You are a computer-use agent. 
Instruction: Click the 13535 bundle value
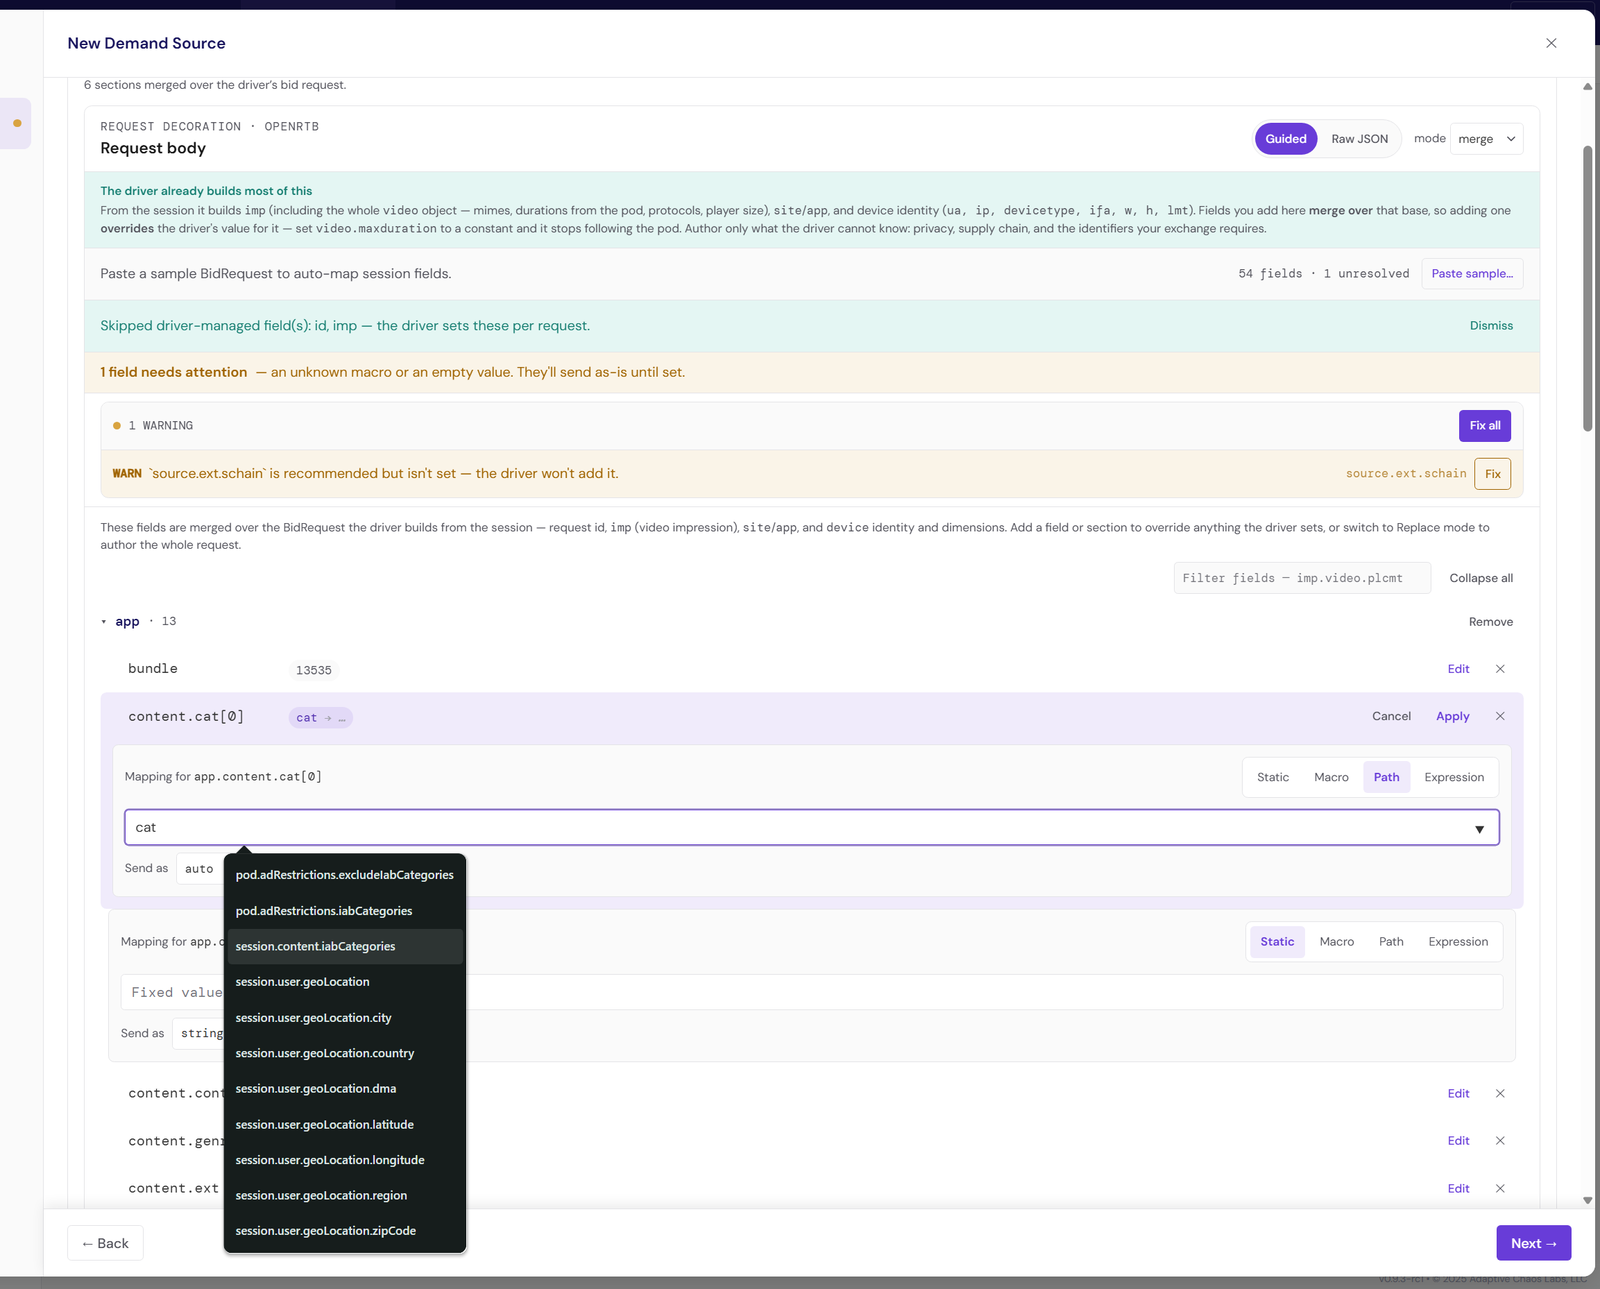point(313,670)
